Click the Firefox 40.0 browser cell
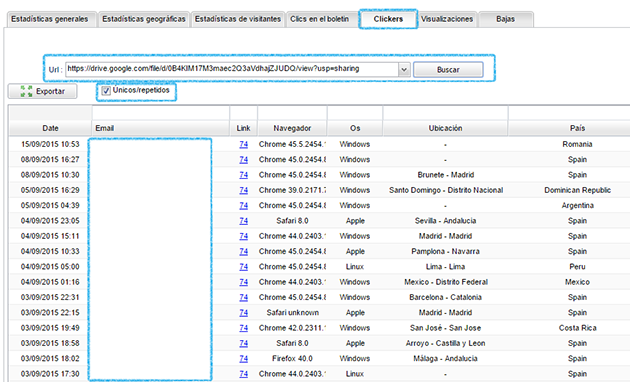Image resolution: width=630 pixels, height=382 pixels. [x=292, y=358]
